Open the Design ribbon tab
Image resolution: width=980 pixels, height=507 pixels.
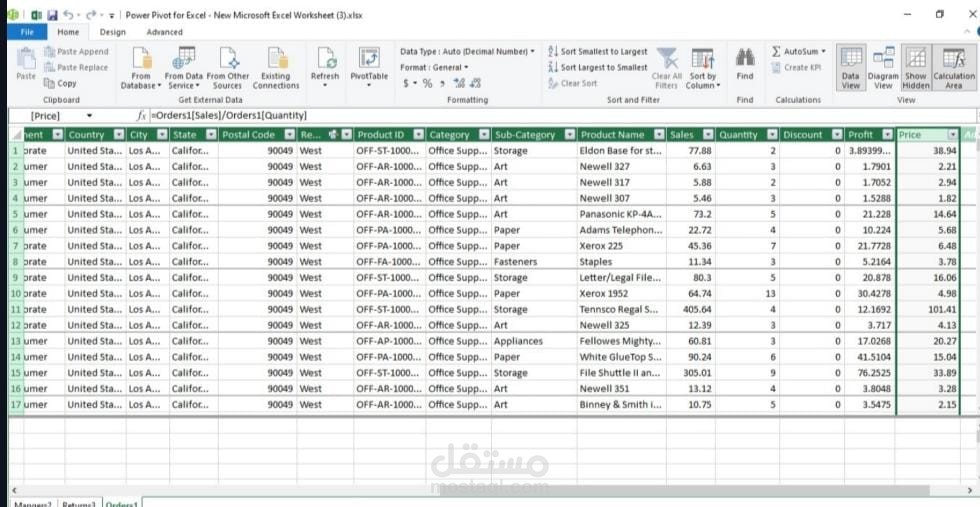click(112, 32)
